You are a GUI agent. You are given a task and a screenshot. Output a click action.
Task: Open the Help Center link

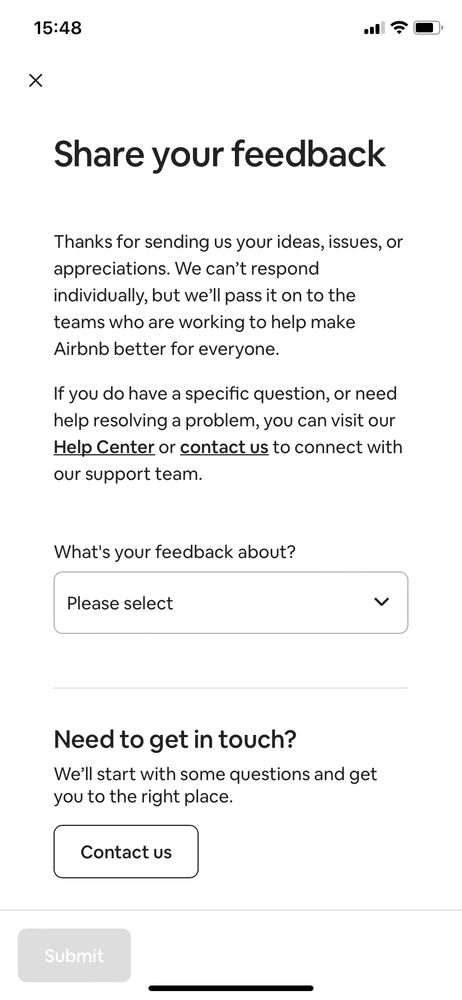coord(104,447)
